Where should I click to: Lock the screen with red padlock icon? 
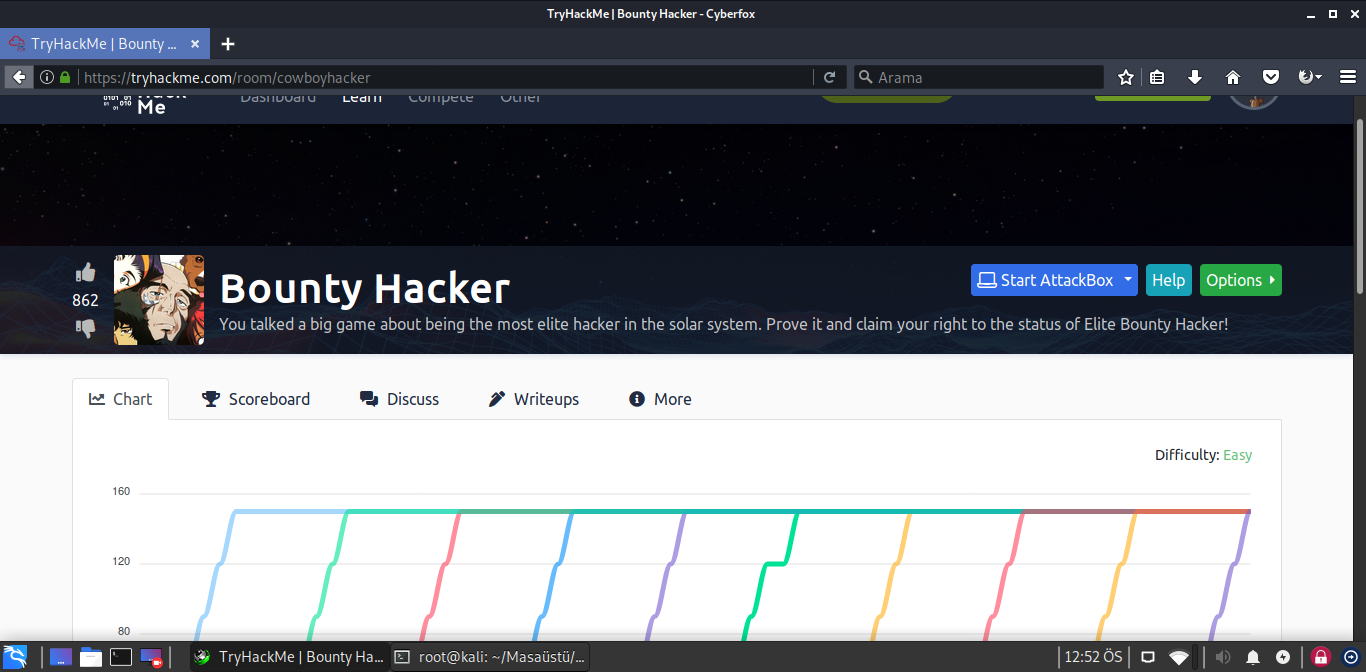coord(1321,657)
